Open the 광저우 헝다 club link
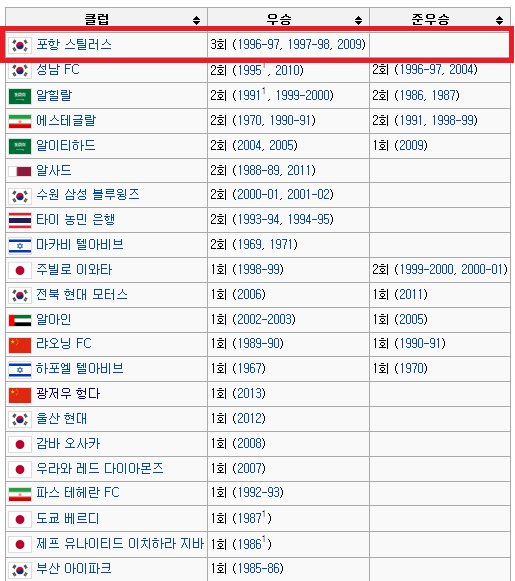 (x=68, y=394)
